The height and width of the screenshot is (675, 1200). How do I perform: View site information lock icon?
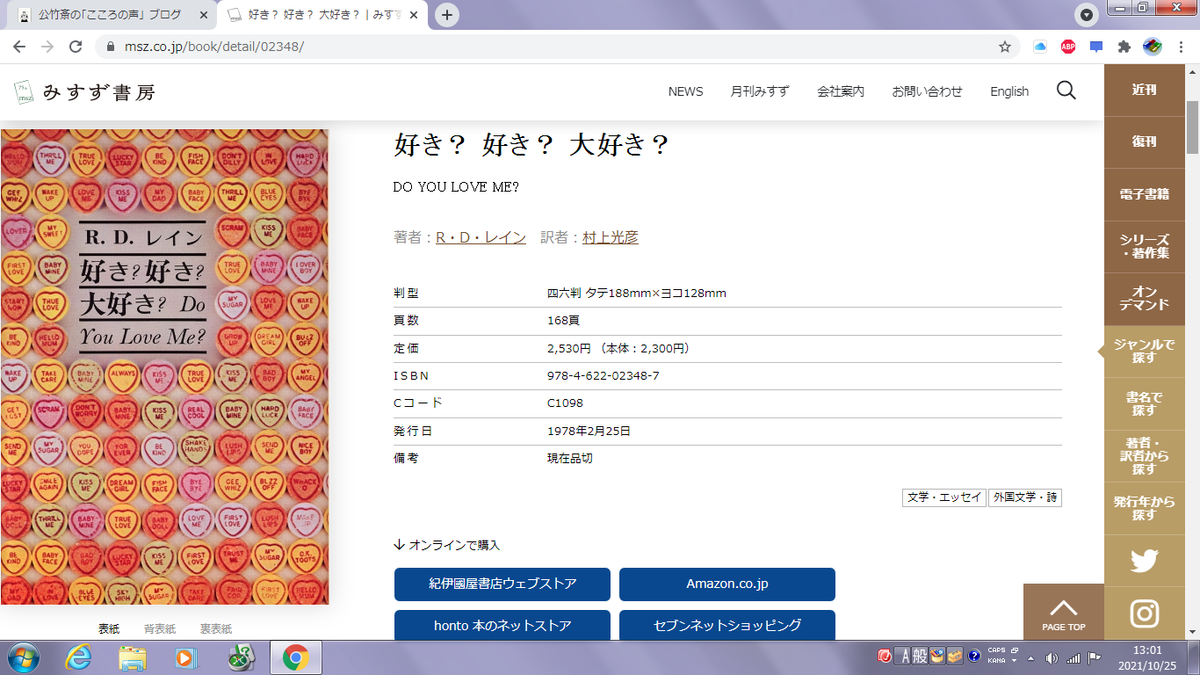[109, 47]
